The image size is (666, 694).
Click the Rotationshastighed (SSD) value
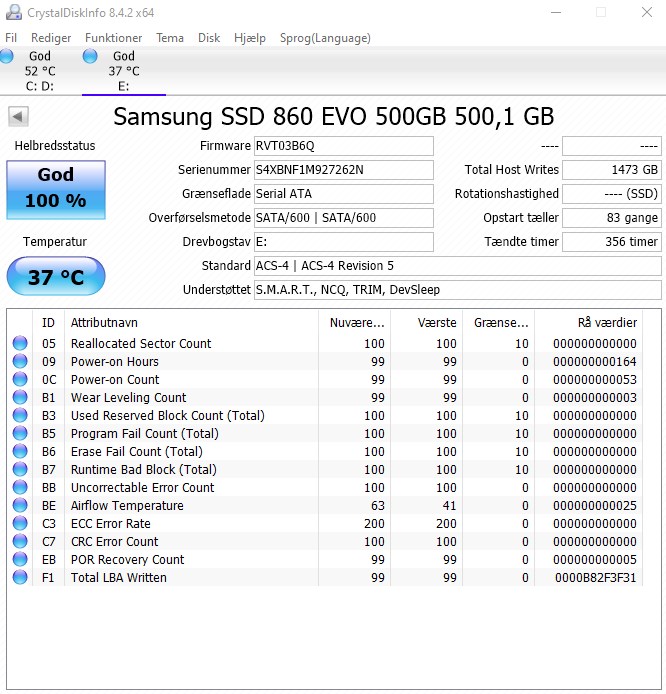tap(612, 194)
